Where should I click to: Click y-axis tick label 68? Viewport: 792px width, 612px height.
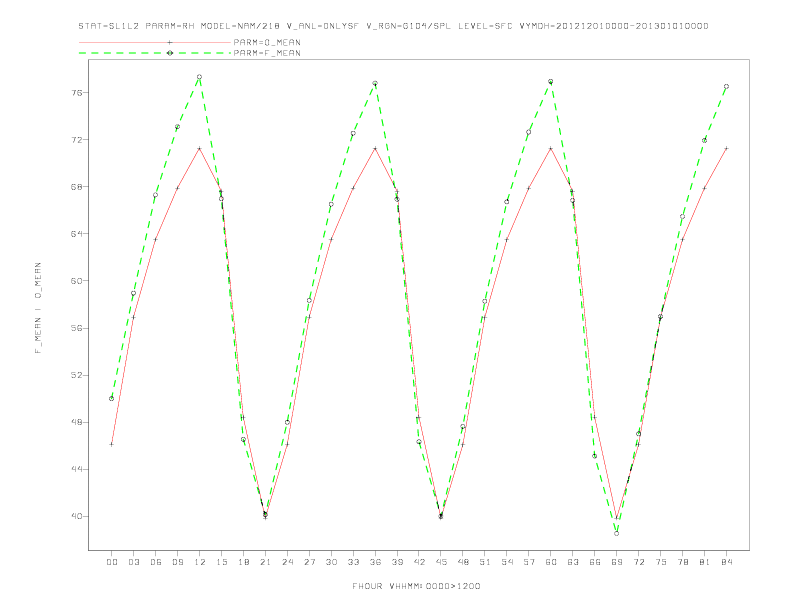pyautogui.click(x=76, y=187)
